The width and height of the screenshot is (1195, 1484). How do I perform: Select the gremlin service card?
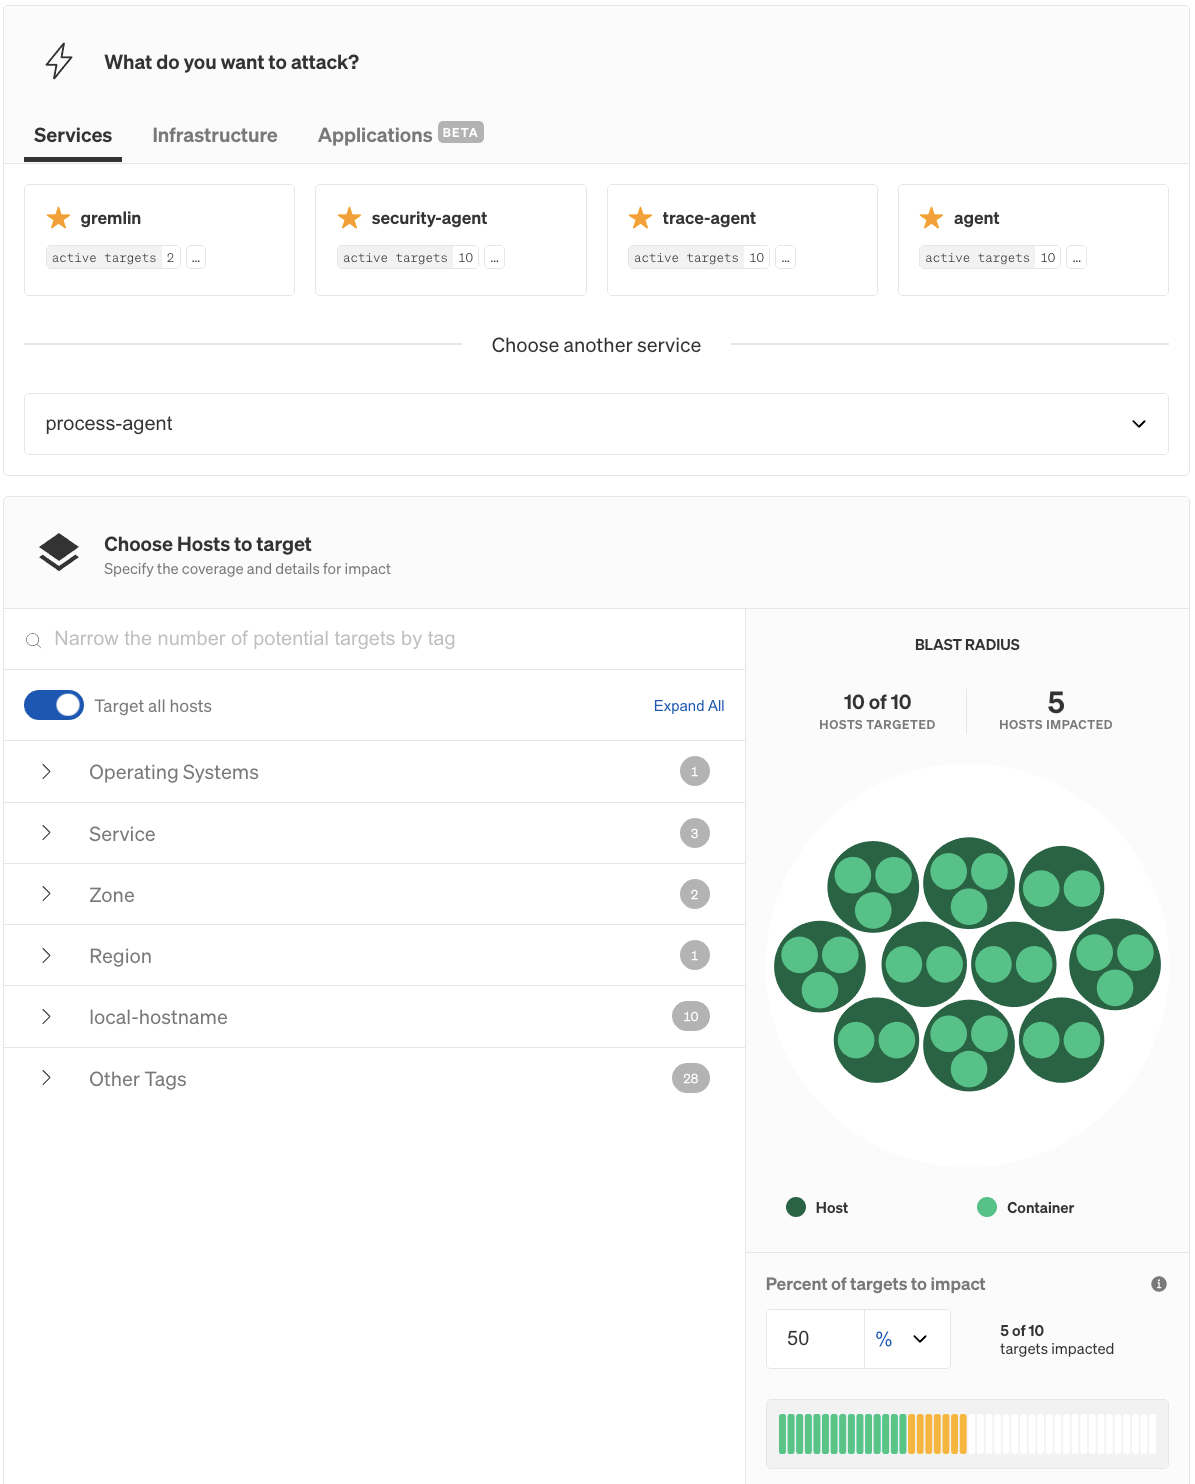(x=159, y=240)
